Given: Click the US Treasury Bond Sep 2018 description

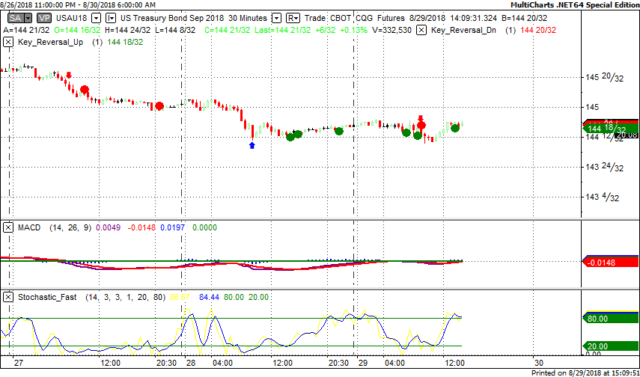Looking at the screenshot, I should click(172, 18).
